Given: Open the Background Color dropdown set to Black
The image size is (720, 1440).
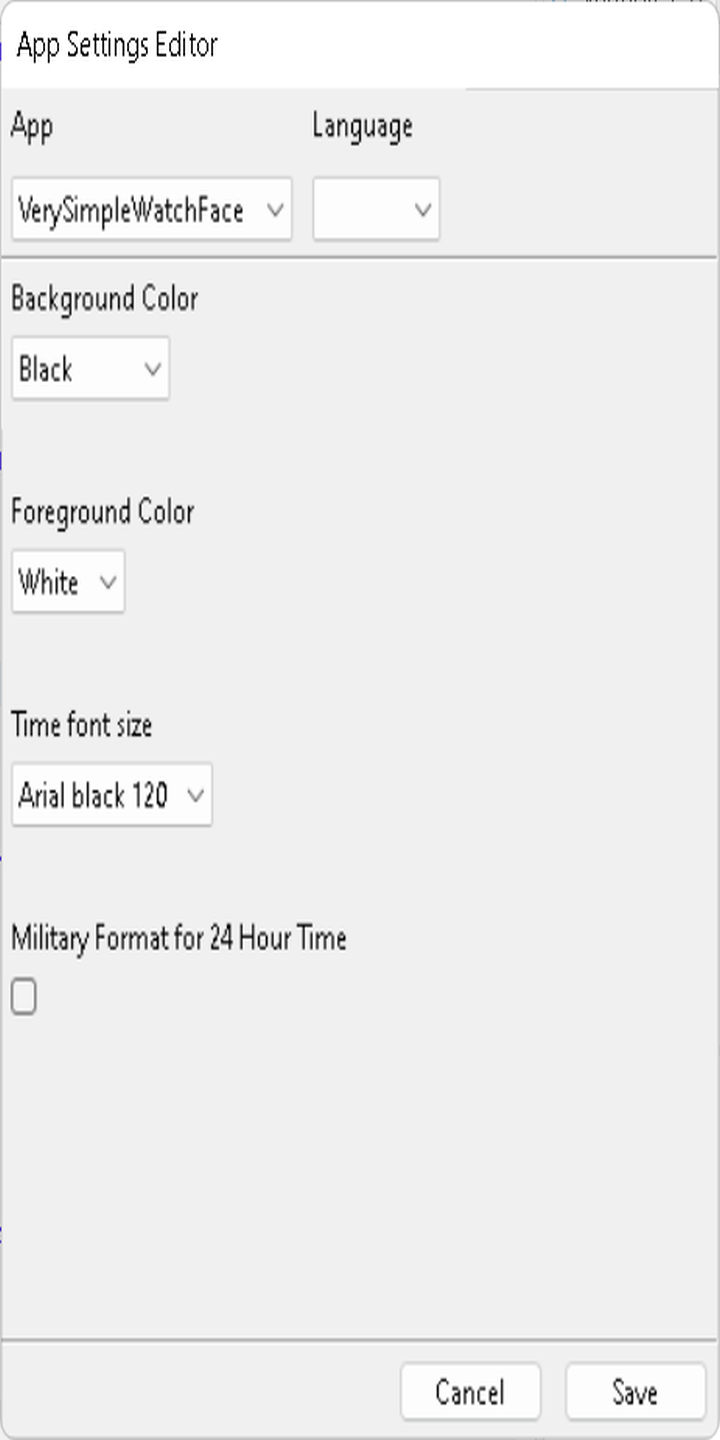Looking at the screenshot, I should (x=90, y=368).
